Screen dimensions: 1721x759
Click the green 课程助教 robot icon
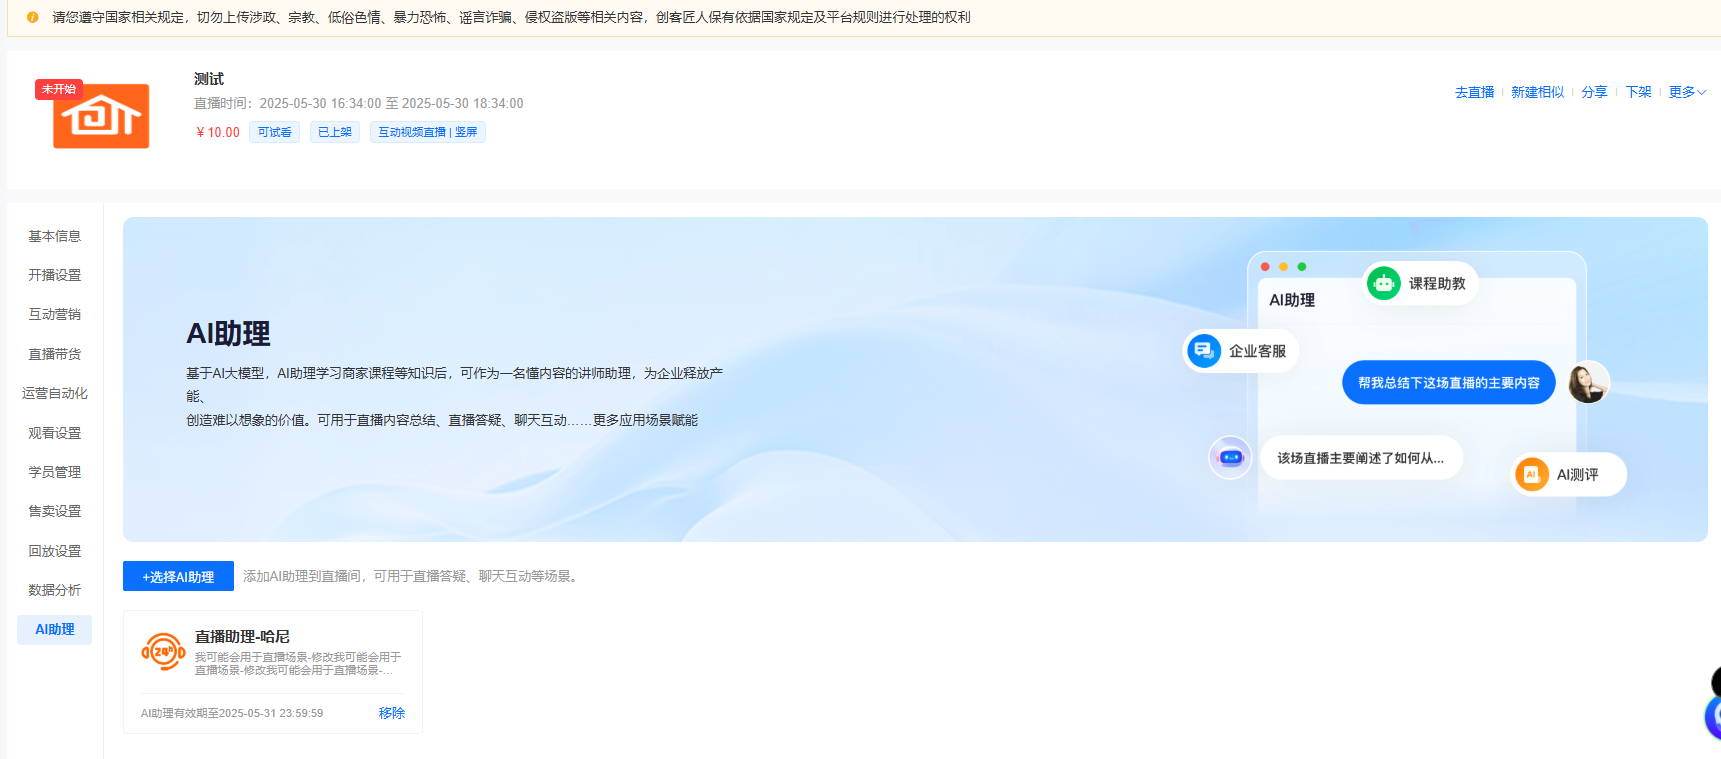point(1384,284)
